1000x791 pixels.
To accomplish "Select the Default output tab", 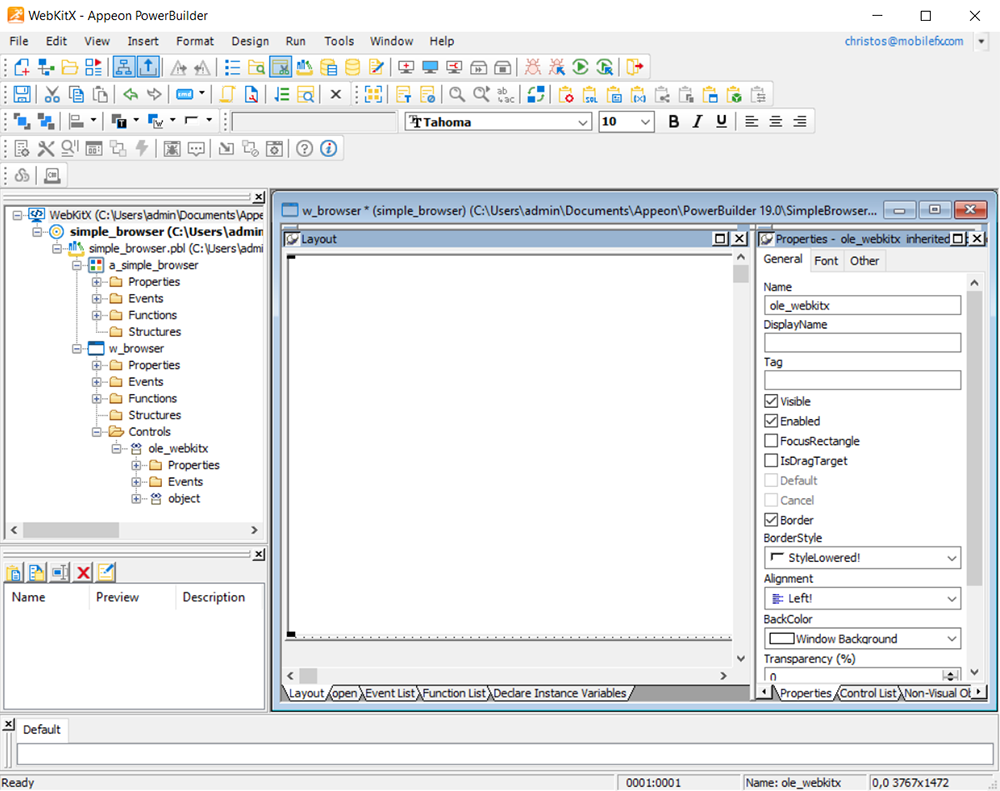I will click(41, 729).
